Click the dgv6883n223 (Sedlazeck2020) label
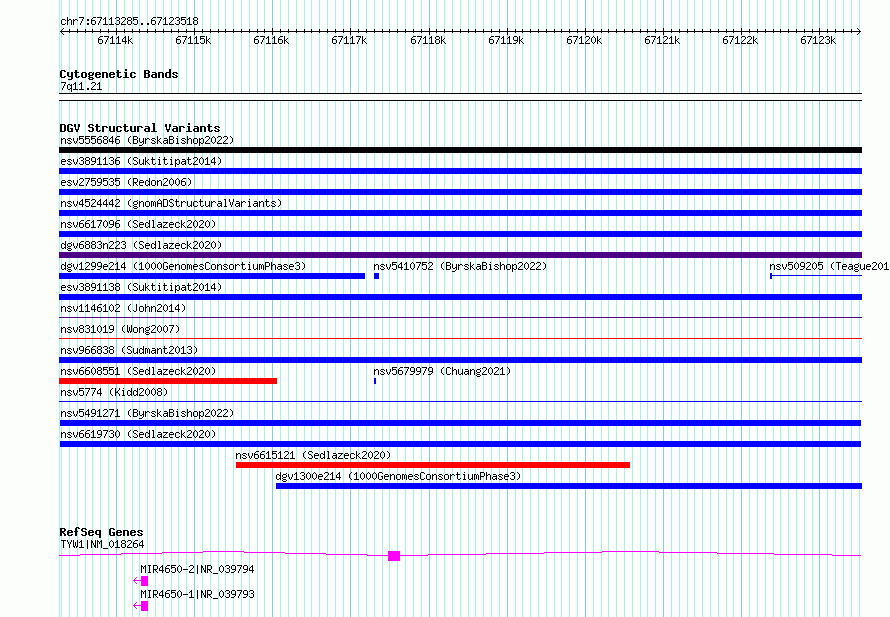Viewport: 890px width, 617px height. point(141,245)
